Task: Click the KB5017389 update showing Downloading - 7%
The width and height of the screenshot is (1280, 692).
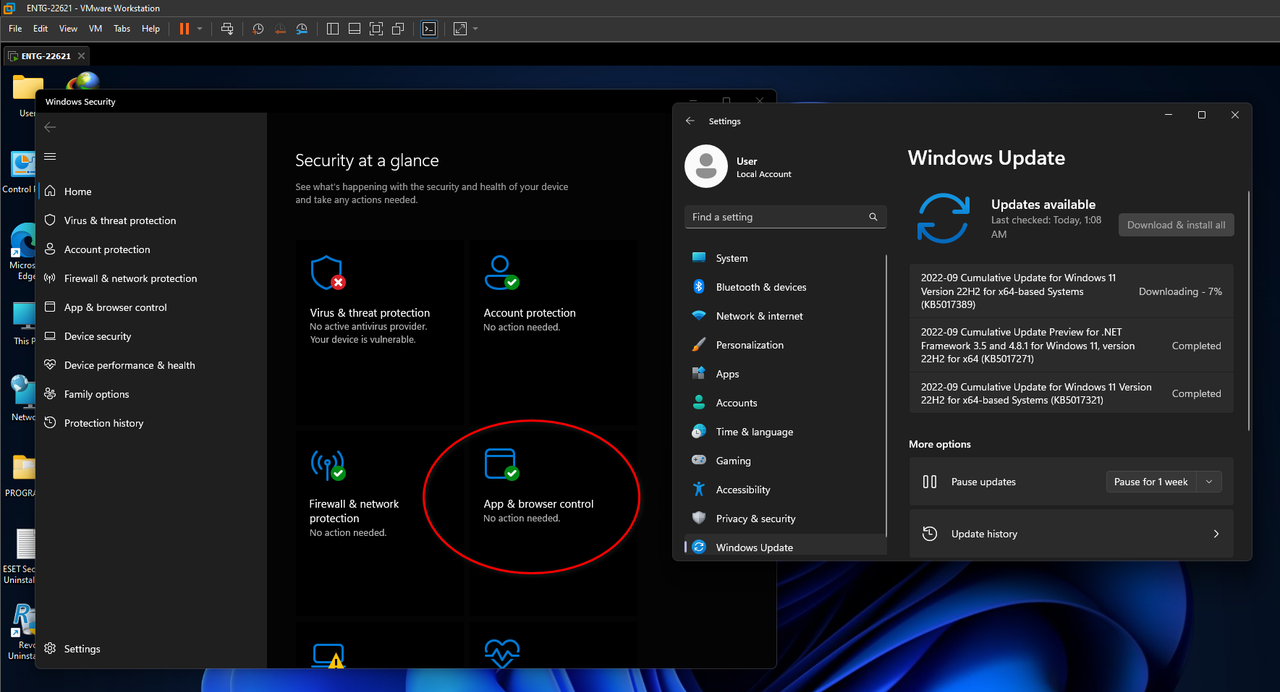Action: pyautogui.click(x=1071, y=291)
